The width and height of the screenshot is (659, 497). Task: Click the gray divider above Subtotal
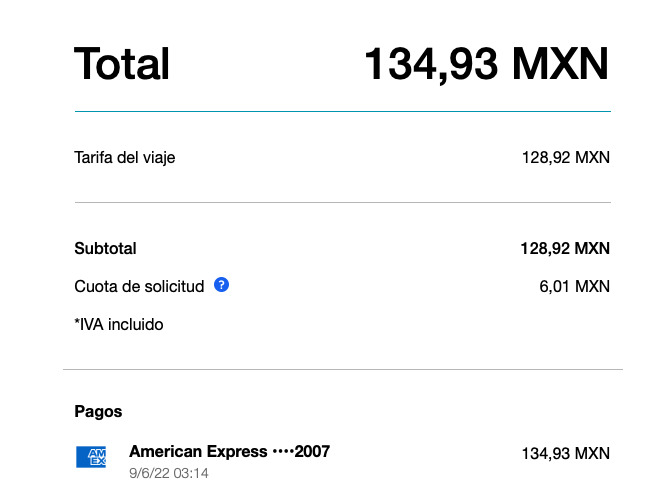pyautogui.click(x=343, y=202)
